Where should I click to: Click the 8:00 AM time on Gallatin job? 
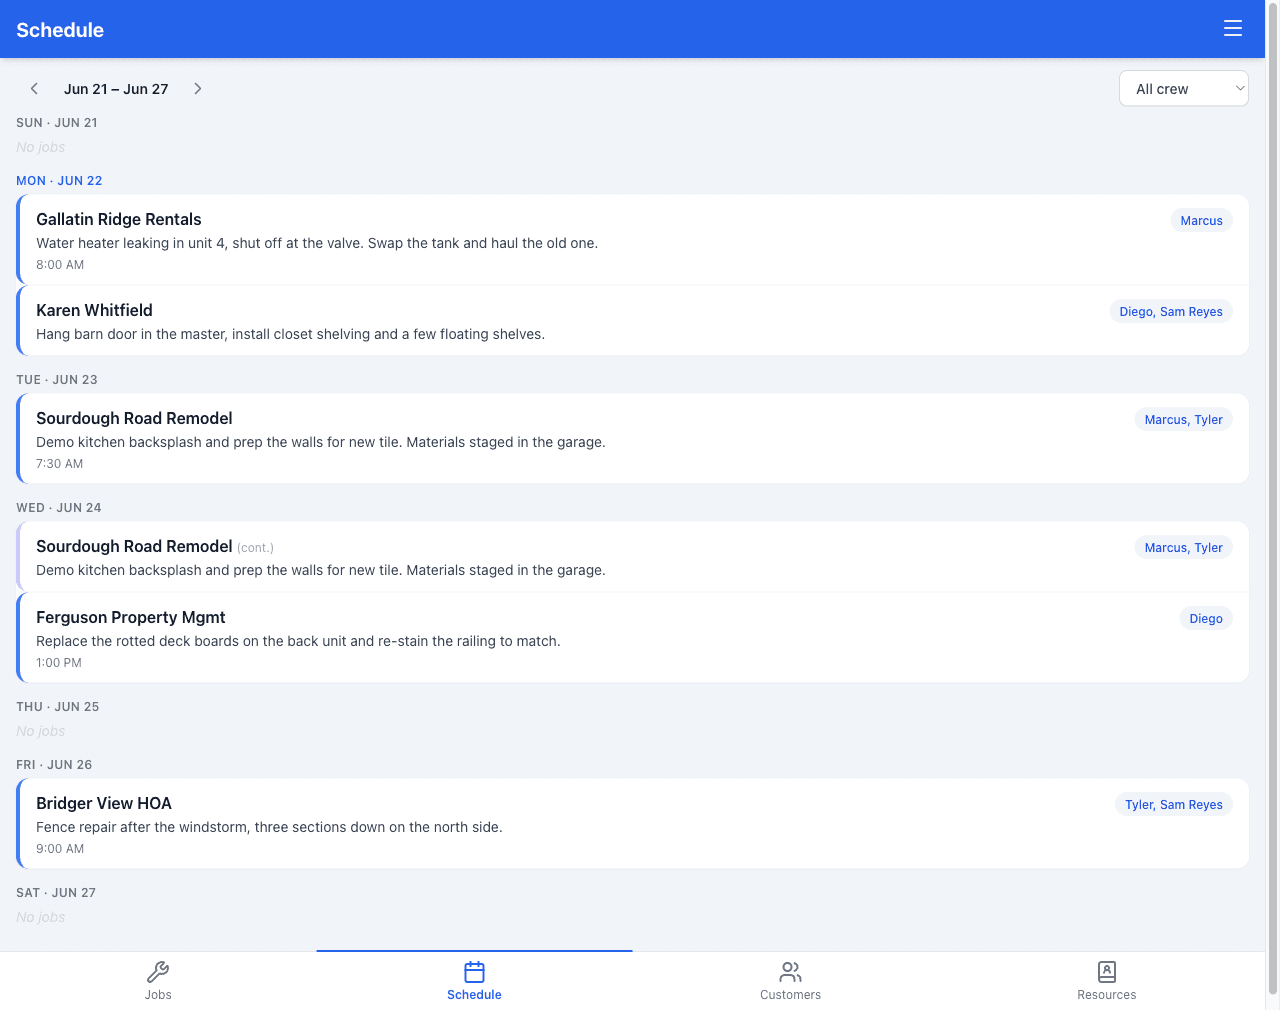pos(60,265)
